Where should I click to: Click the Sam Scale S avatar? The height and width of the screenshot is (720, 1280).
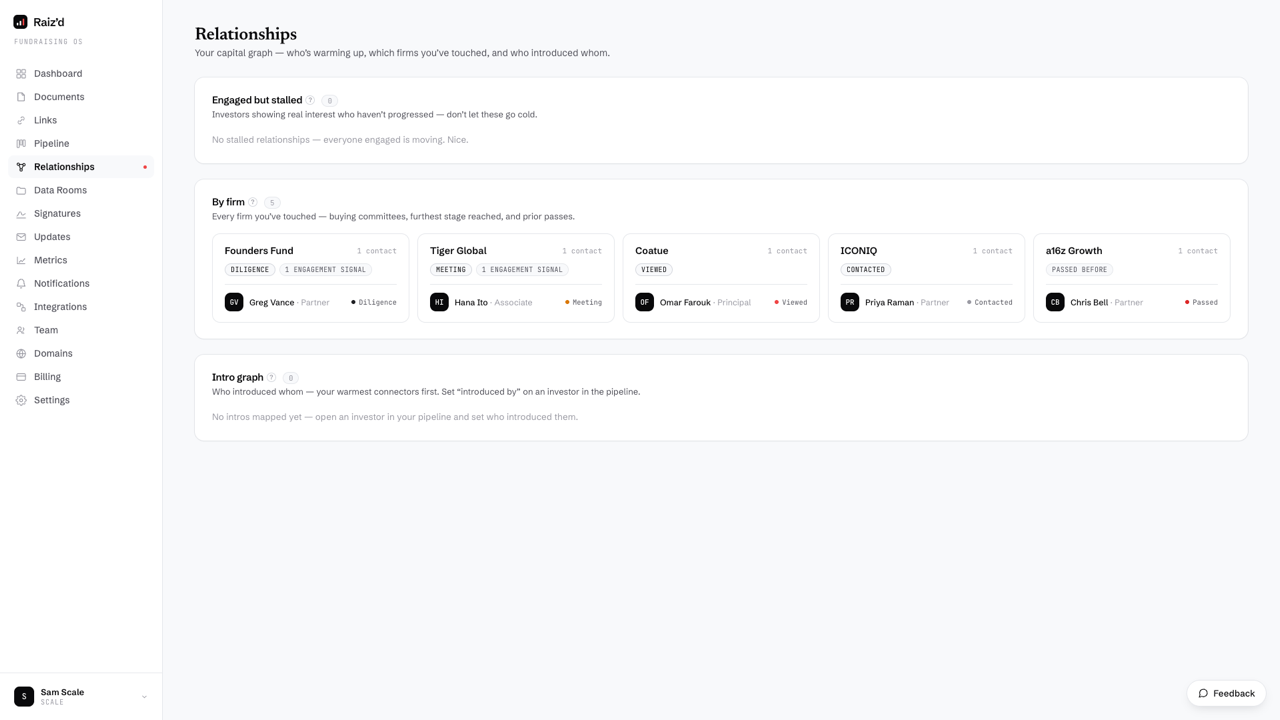24,696
